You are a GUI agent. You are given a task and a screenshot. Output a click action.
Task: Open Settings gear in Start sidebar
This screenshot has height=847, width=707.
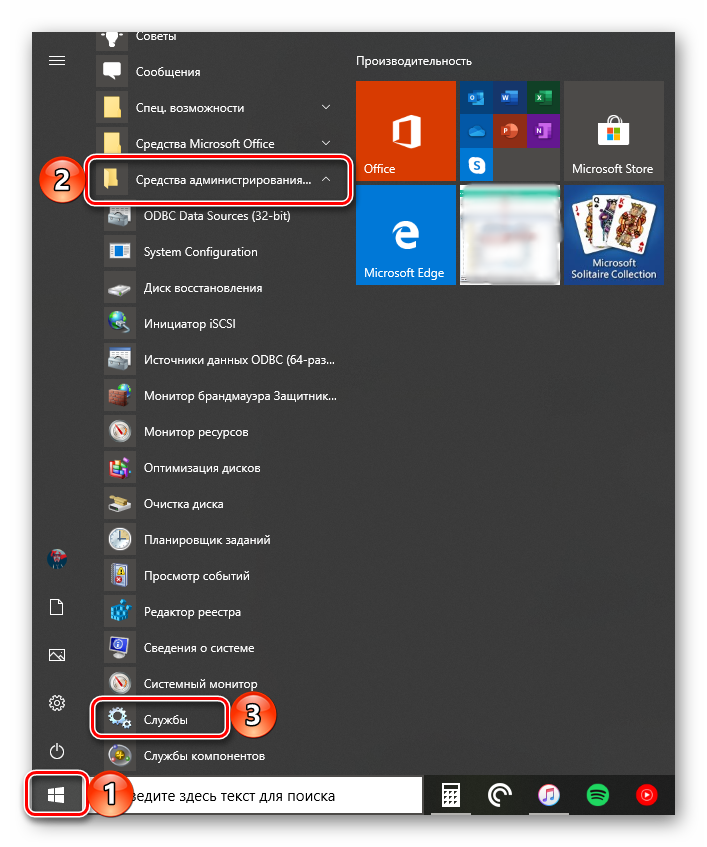[x=57, y=703]
